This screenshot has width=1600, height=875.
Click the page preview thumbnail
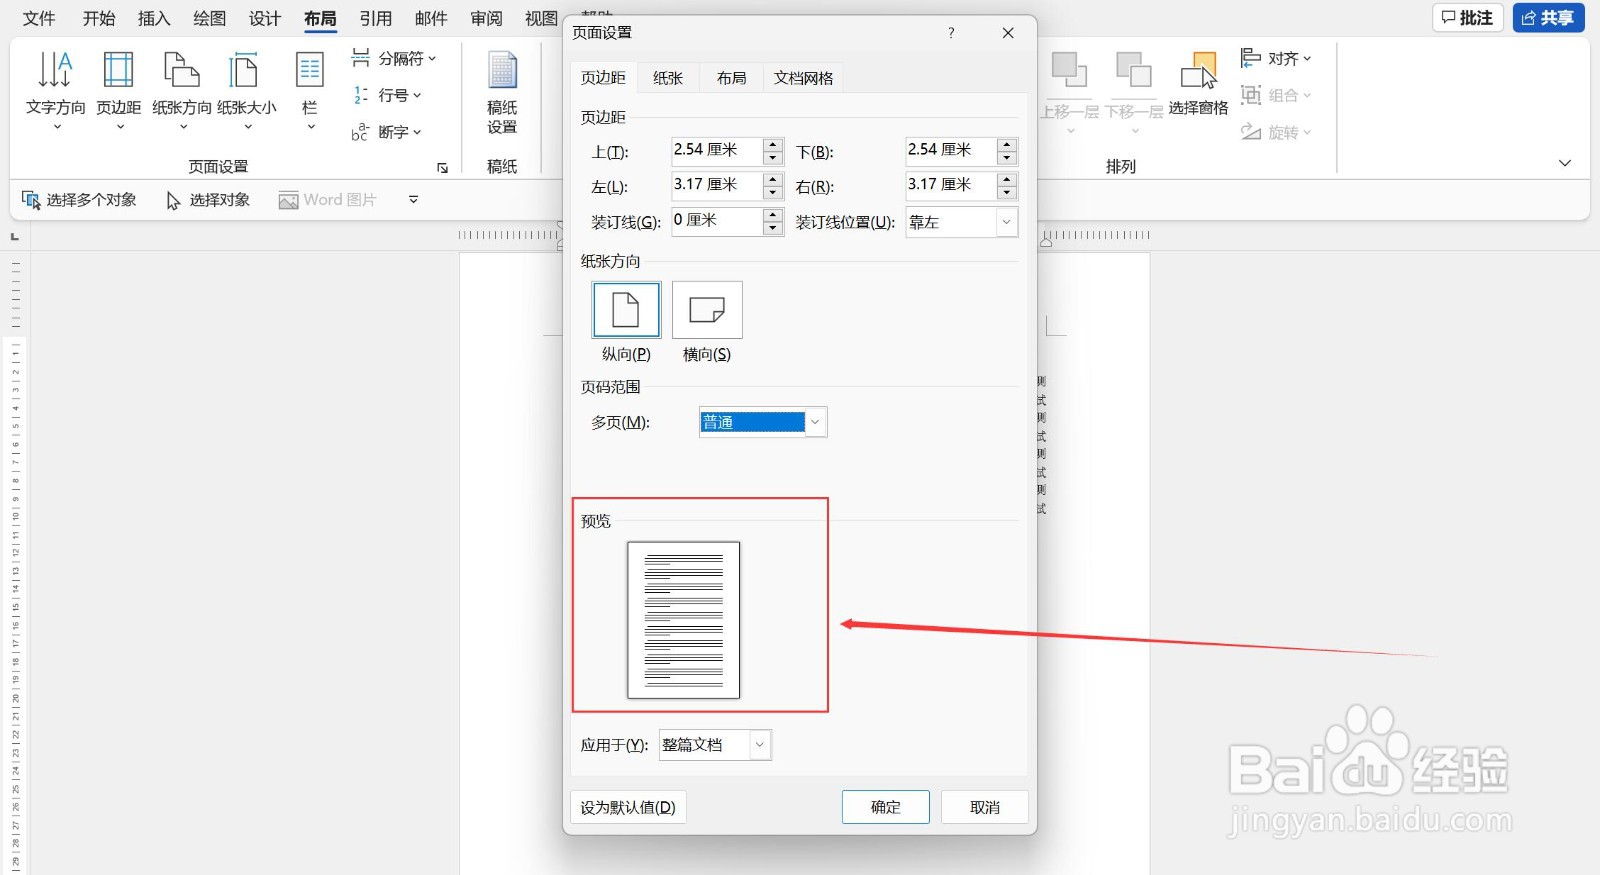(684, 620)
